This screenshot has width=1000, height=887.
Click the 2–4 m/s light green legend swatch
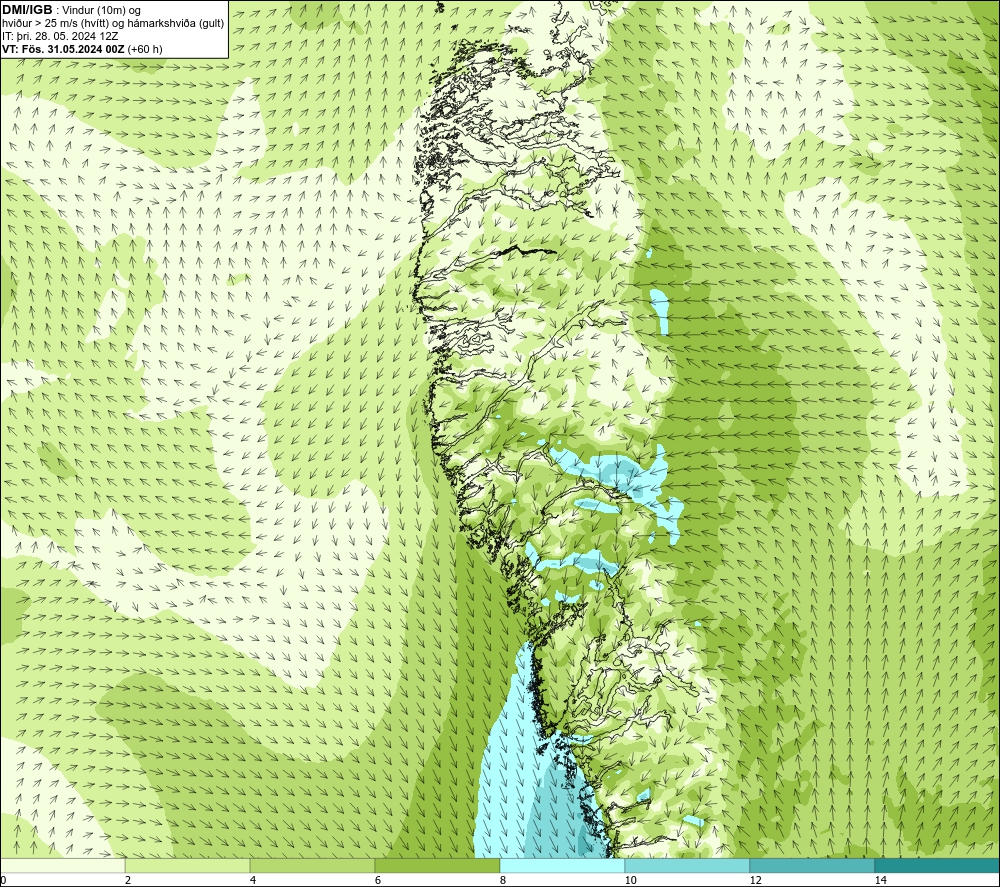pos(188,865)
